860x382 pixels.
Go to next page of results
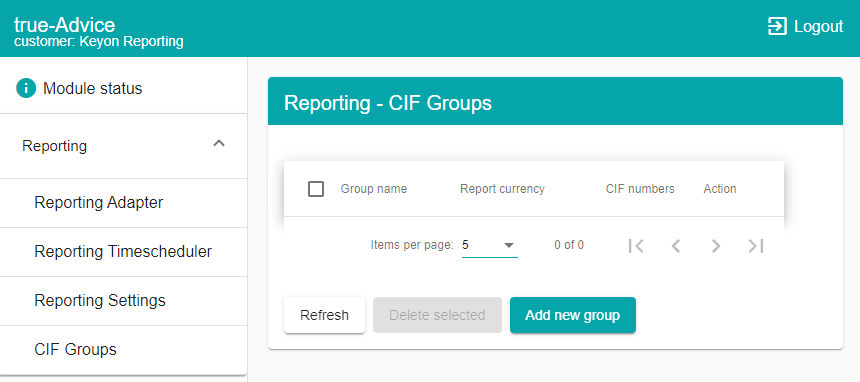(716, 246)
